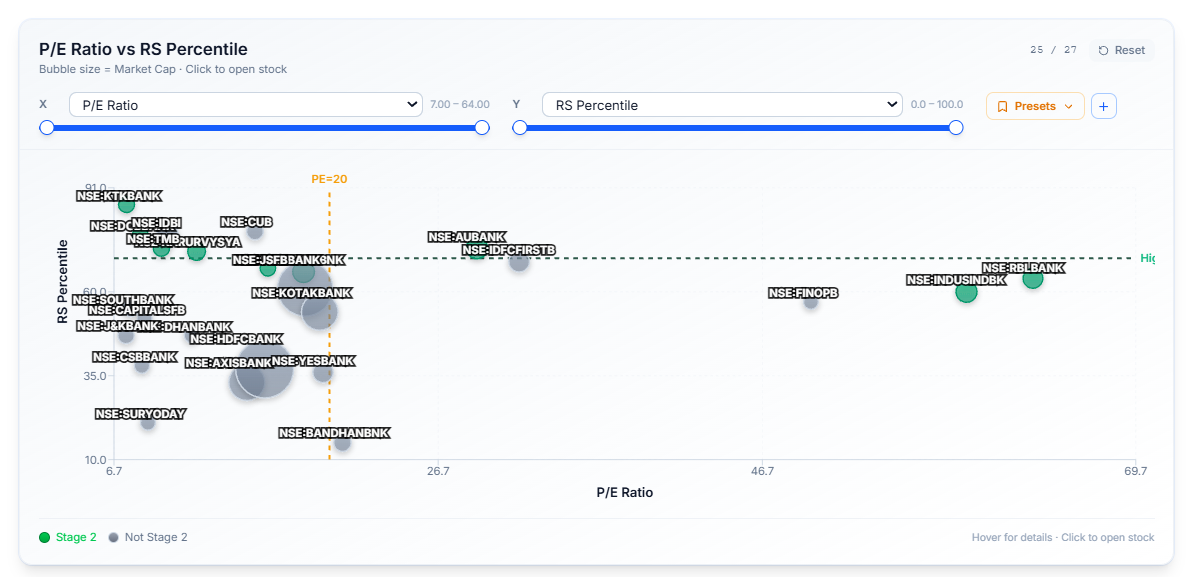Click the NSE:SOUTHBANK label
This screenshot has height=577, width=1190.
[x=123, y=300]
